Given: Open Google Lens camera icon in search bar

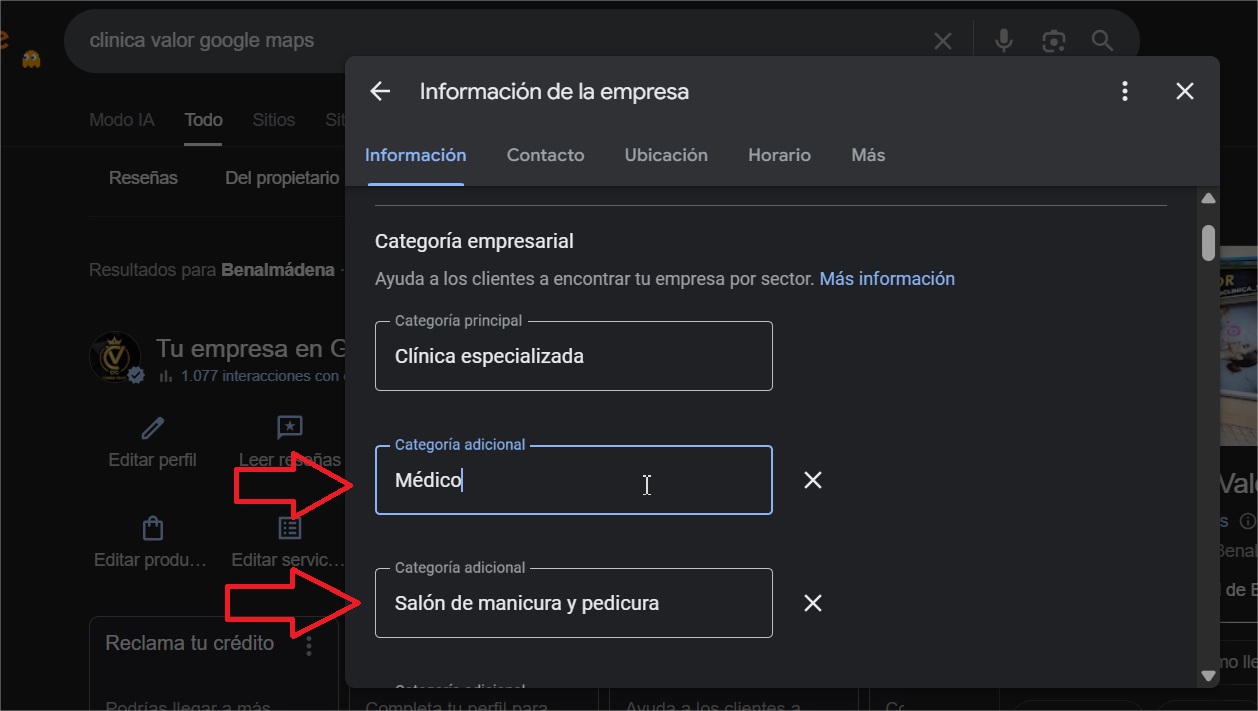Looking at the screenshot, I should point(1053,40).
